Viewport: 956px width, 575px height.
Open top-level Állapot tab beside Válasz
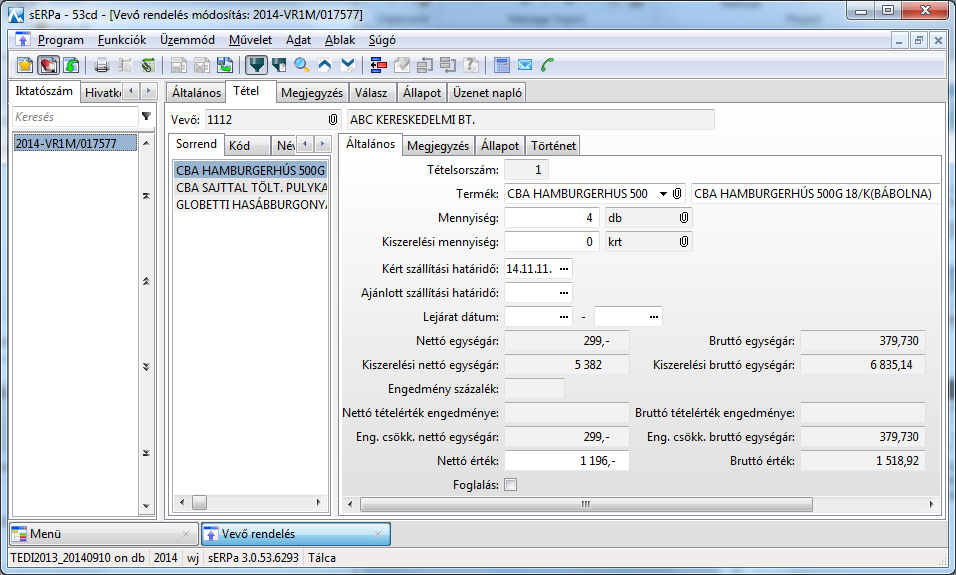pos(422,93)
